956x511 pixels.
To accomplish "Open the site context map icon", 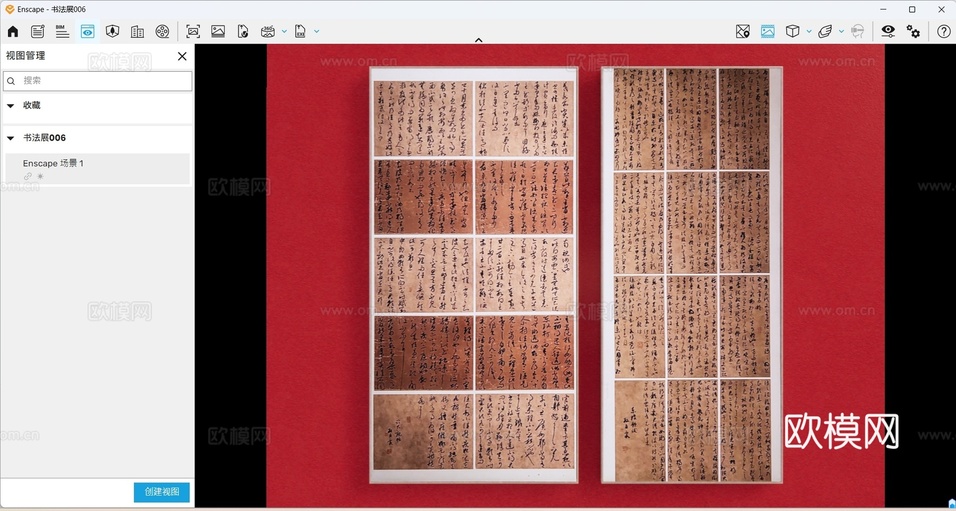I will (112, 32).
